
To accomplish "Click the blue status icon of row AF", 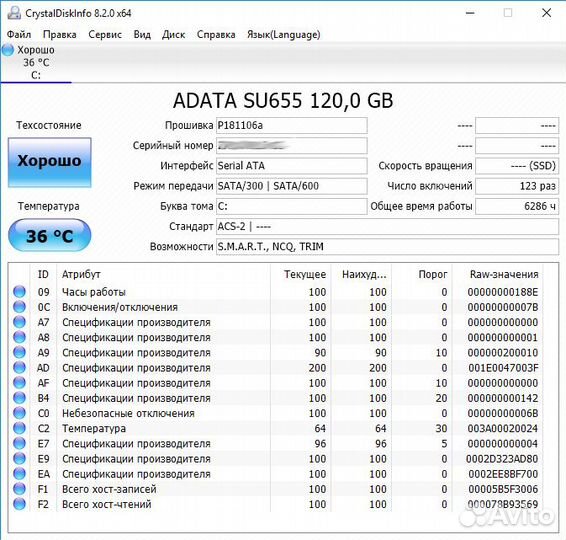I will click(19, 383).
